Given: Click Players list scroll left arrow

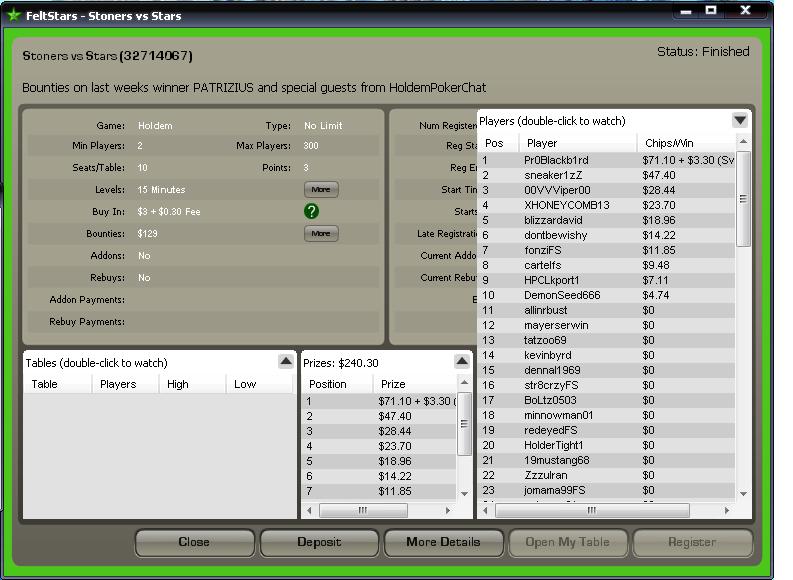Looking at the screenshot, I should point(486,511).
